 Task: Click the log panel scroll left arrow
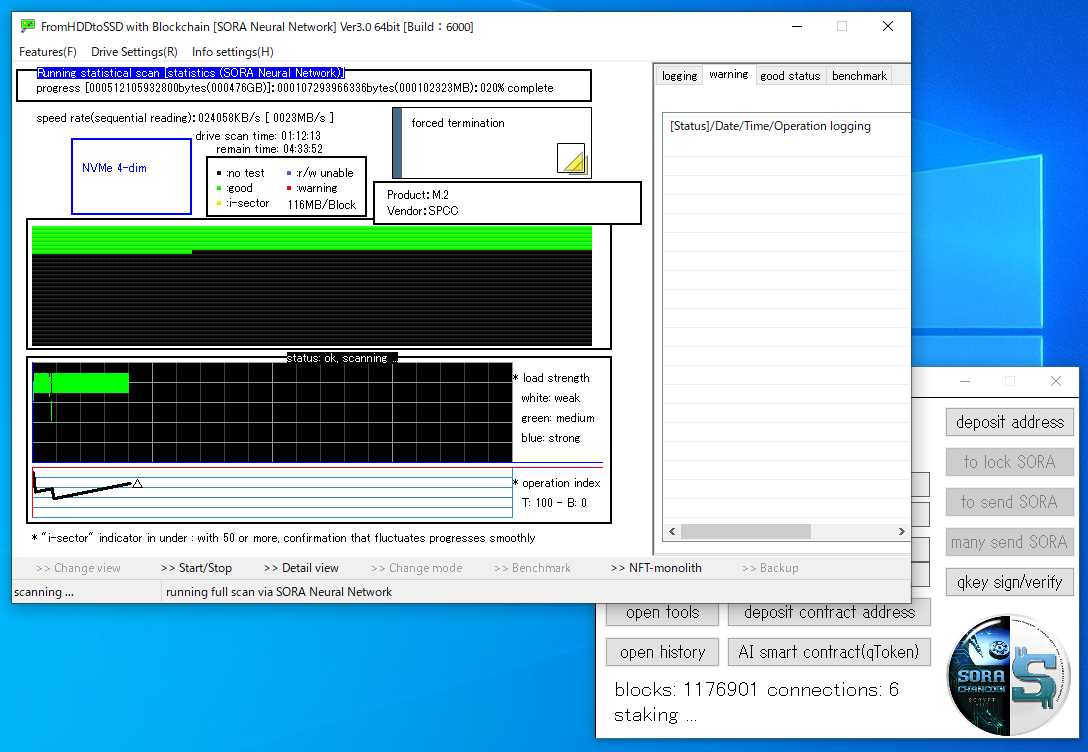[672, 531]
